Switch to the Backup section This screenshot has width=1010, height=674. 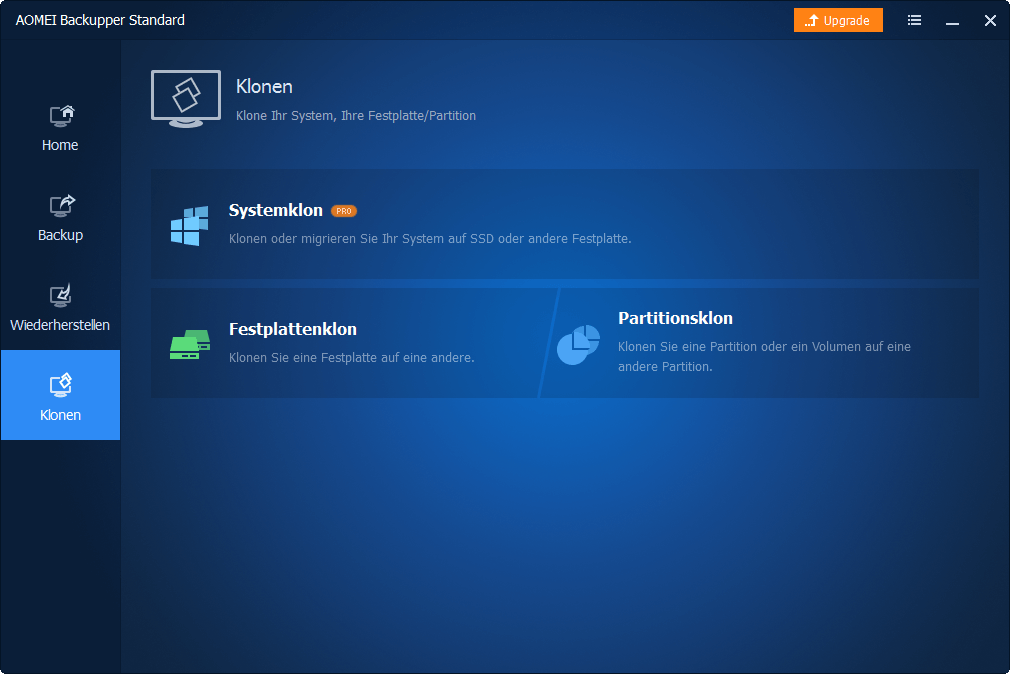pyautogui.click(x=60, y=219)
